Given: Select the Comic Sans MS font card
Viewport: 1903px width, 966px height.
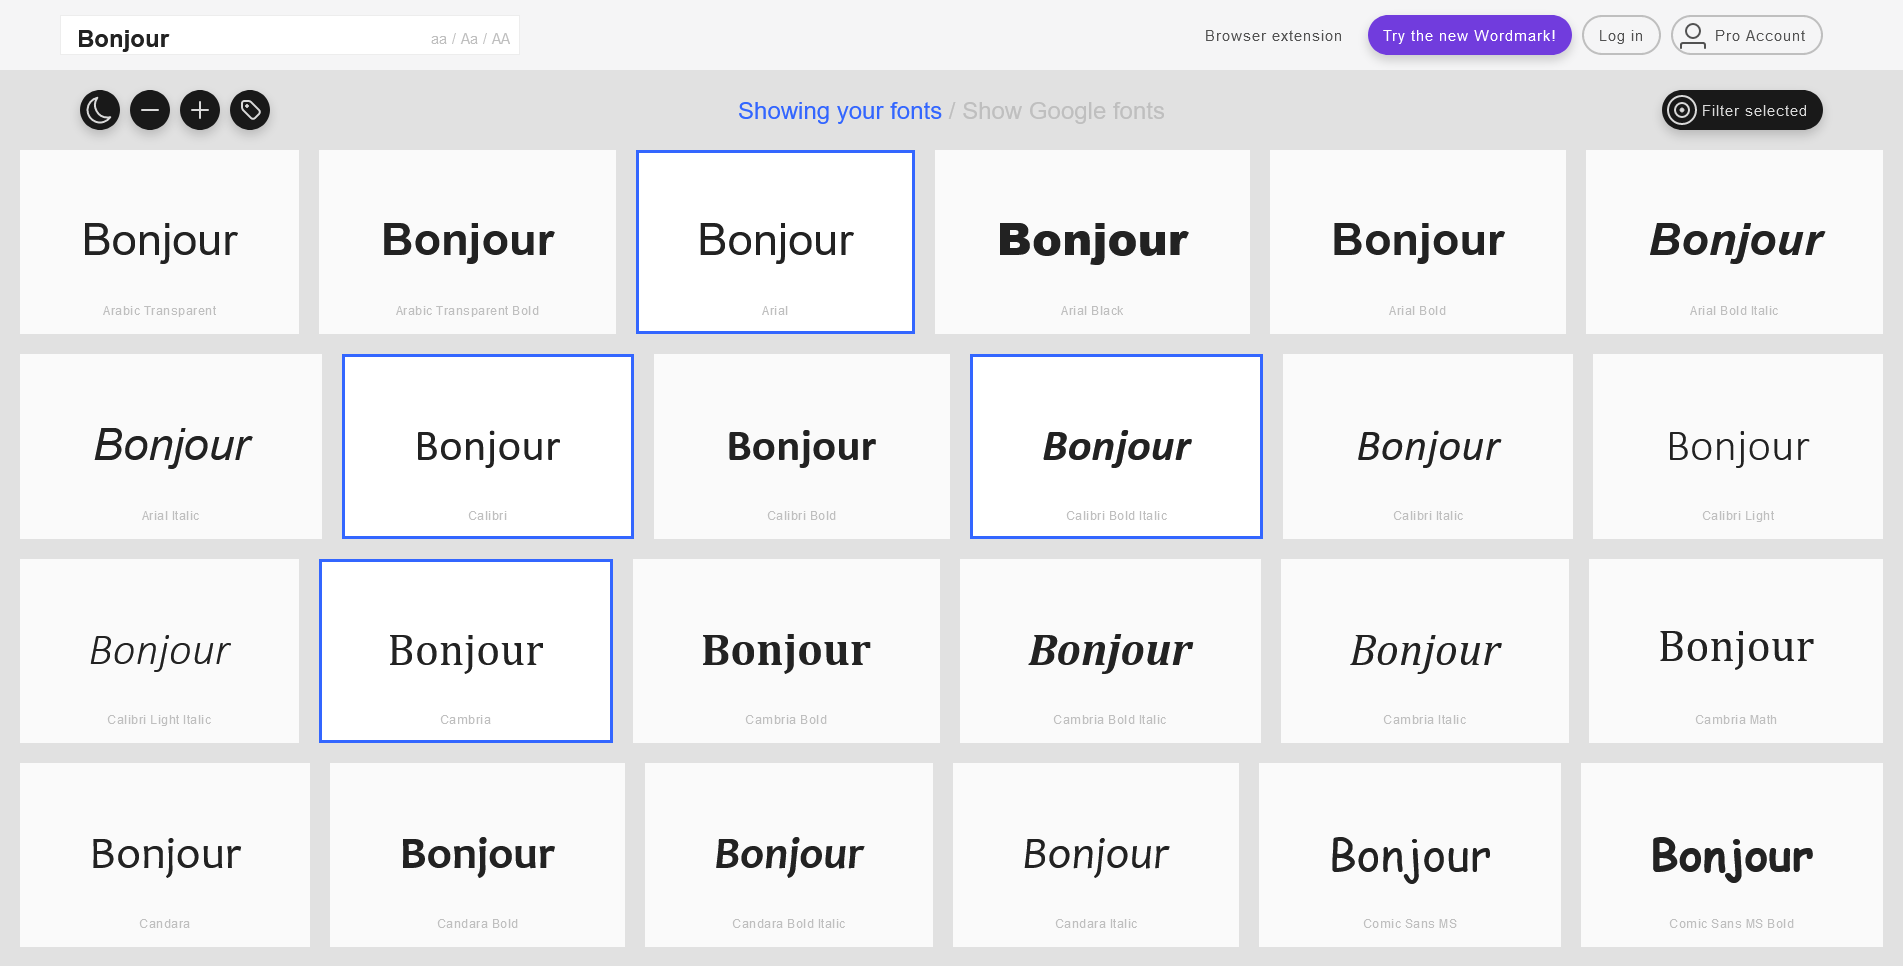Looking at the screenshot, I should (x=1410, y=855).
